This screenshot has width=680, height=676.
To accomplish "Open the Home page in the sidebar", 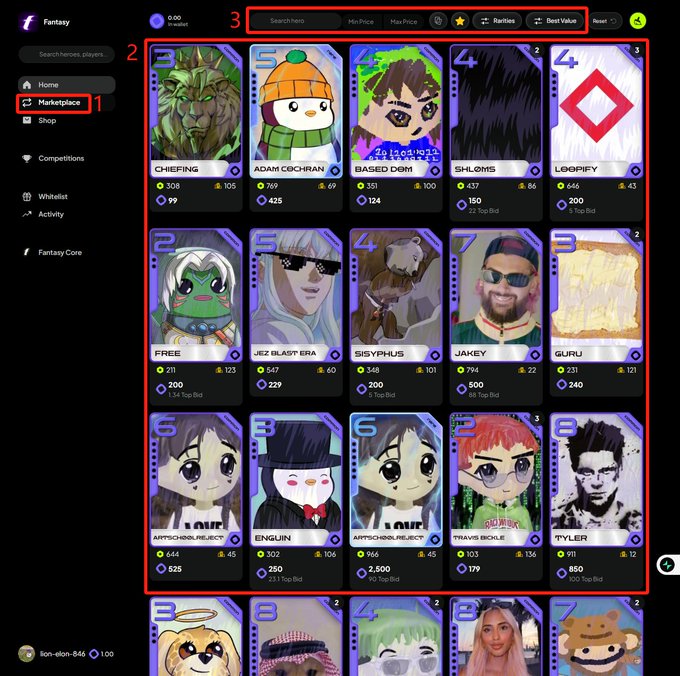I will point(66,85).
